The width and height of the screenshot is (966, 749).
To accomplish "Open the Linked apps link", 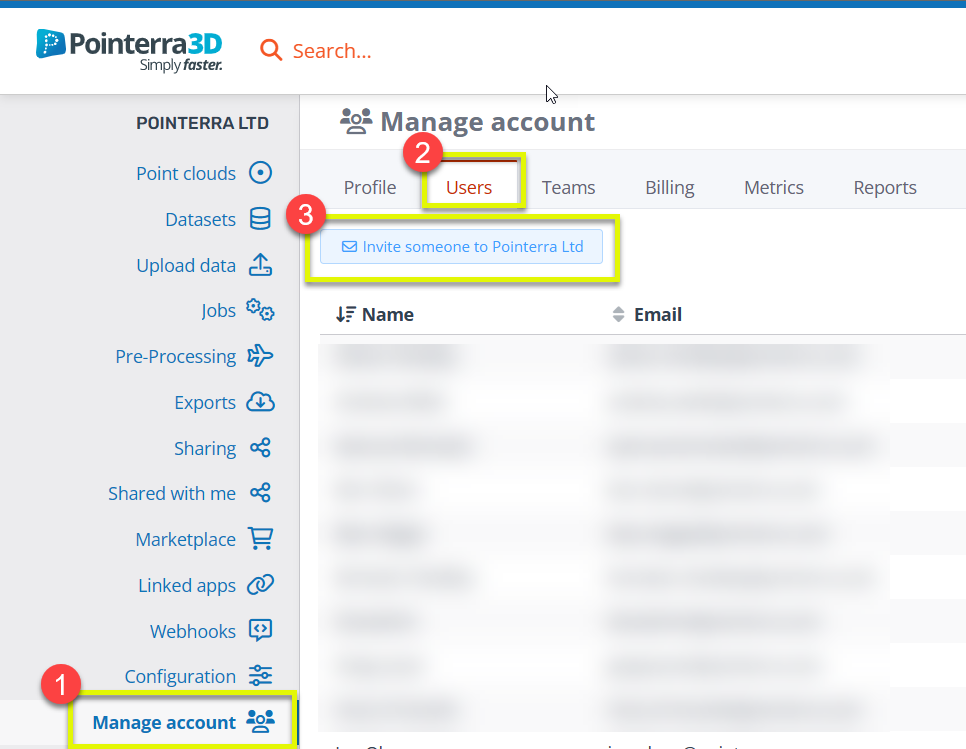I will (x=187, y=585).
